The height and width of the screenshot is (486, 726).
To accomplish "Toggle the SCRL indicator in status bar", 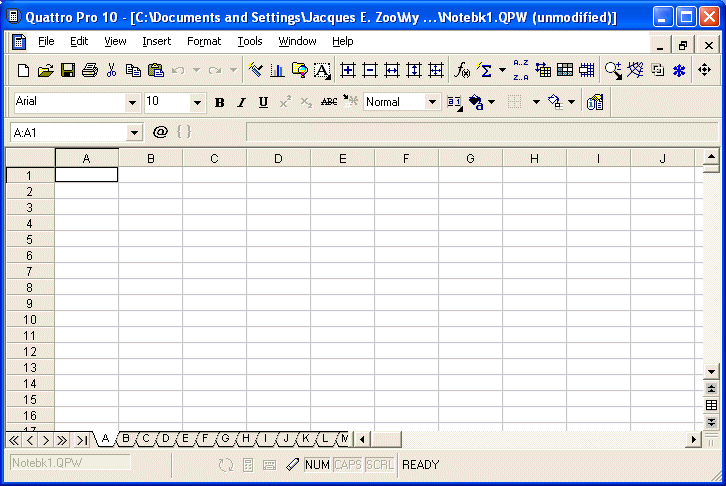I will click(379, 464).
